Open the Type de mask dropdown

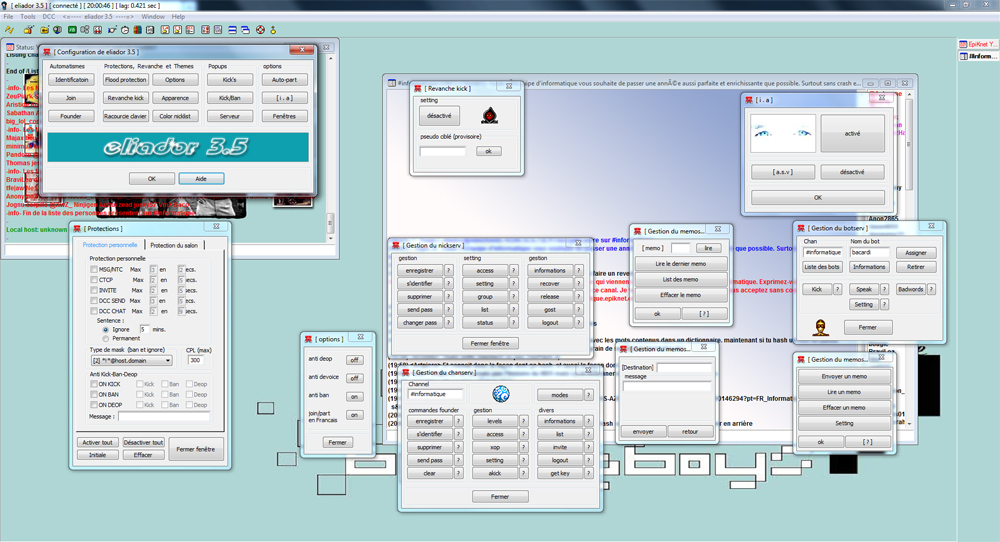click(x=166, y=360)
